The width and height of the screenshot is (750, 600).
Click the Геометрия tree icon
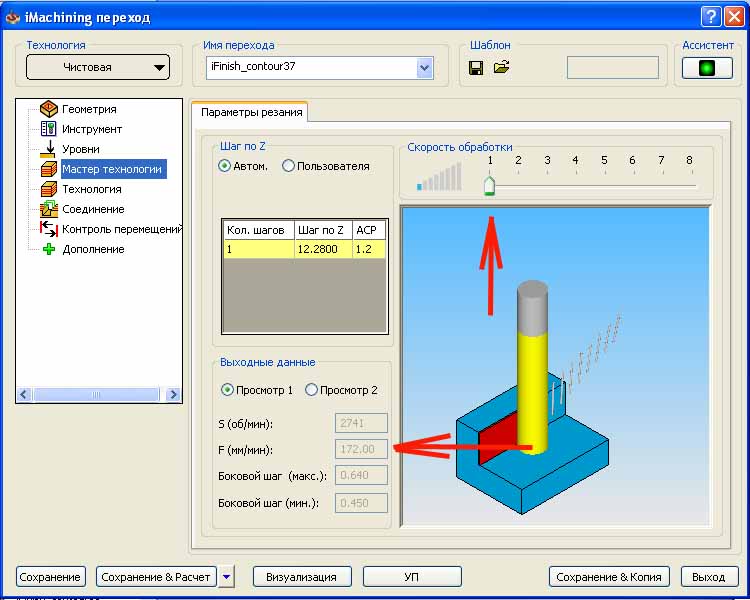(x=49, y=109)
